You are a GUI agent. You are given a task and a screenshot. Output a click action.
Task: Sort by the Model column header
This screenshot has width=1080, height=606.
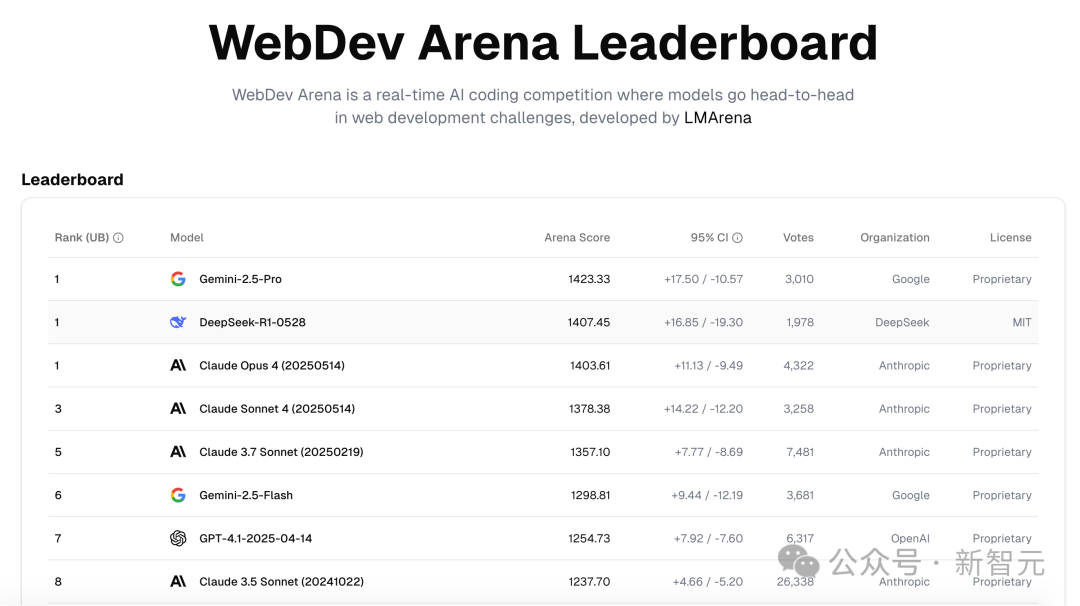(187, 238)
